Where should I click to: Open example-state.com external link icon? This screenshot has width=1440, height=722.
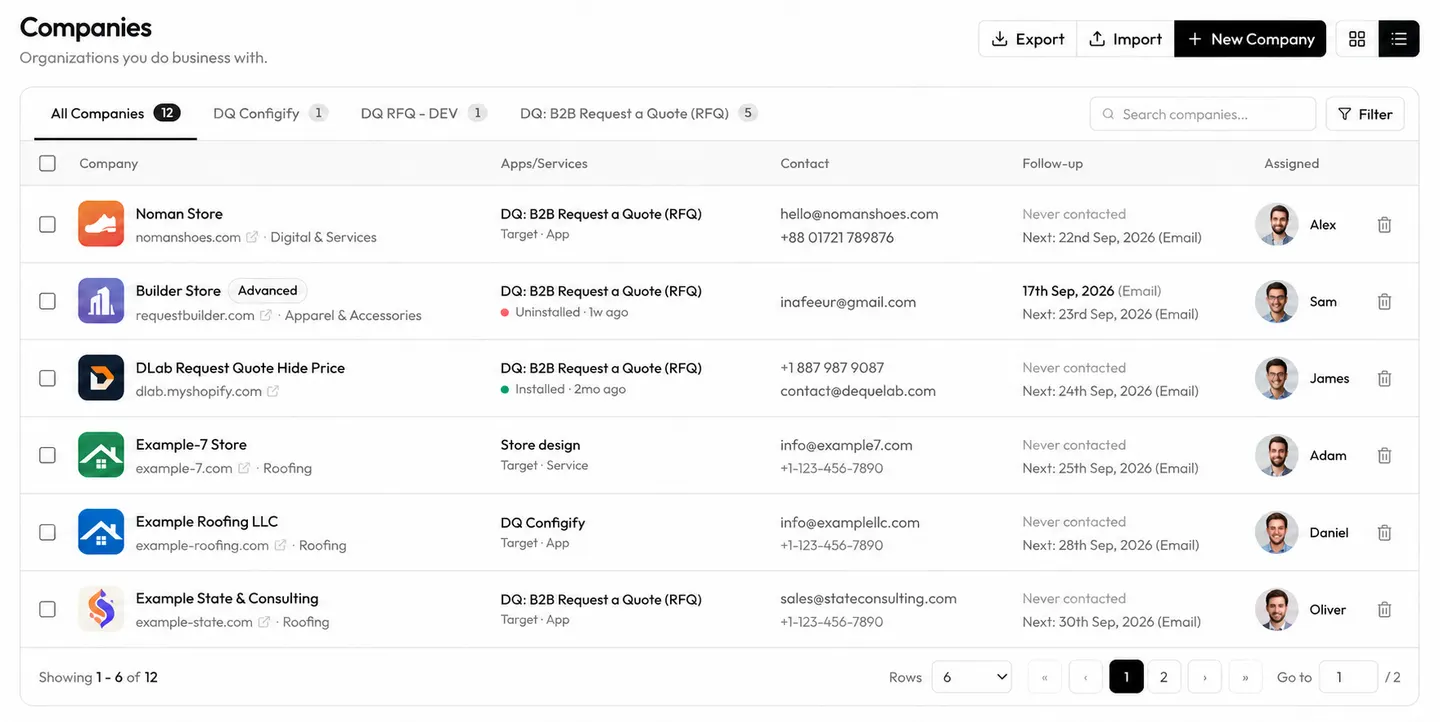click(x=264, y=622)
